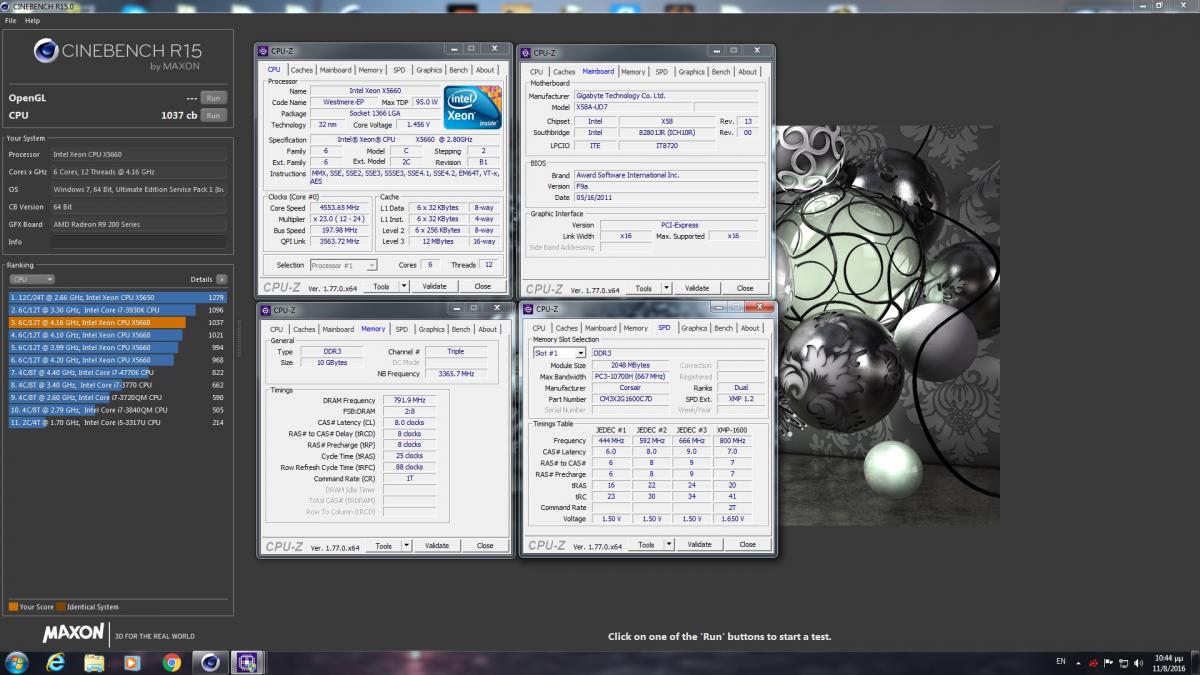Click title bar icon of CPU-Z CPU-tab window
1200x675 pixels.
263,51
